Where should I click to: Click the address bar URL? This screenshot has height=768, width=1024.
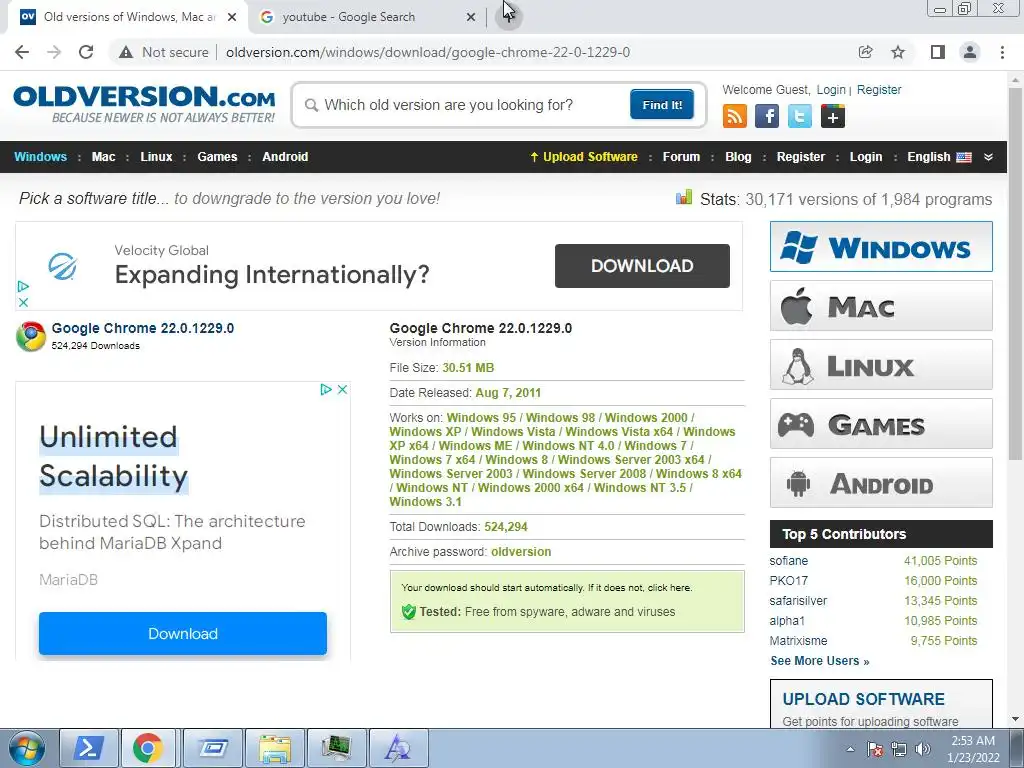[x=428, y=52]
